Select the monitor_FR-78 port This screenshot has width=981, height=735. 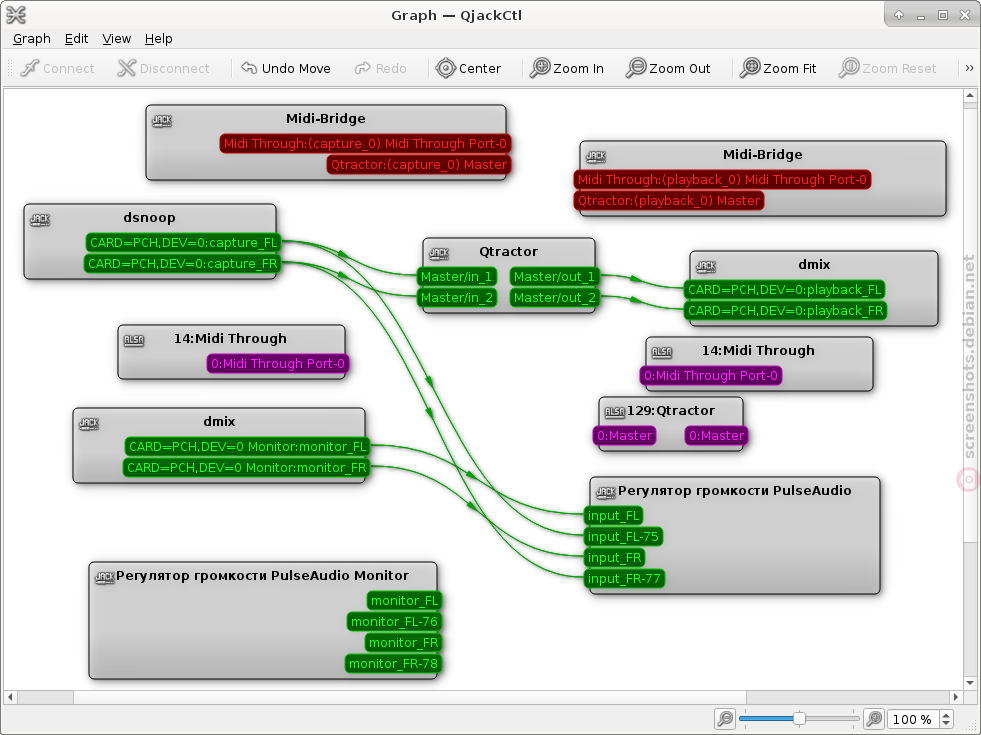click(394, 664)
